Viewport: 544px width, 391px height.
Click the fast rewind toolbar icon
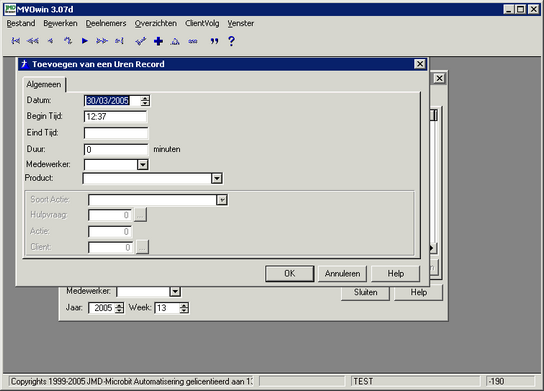coord(33,41)
